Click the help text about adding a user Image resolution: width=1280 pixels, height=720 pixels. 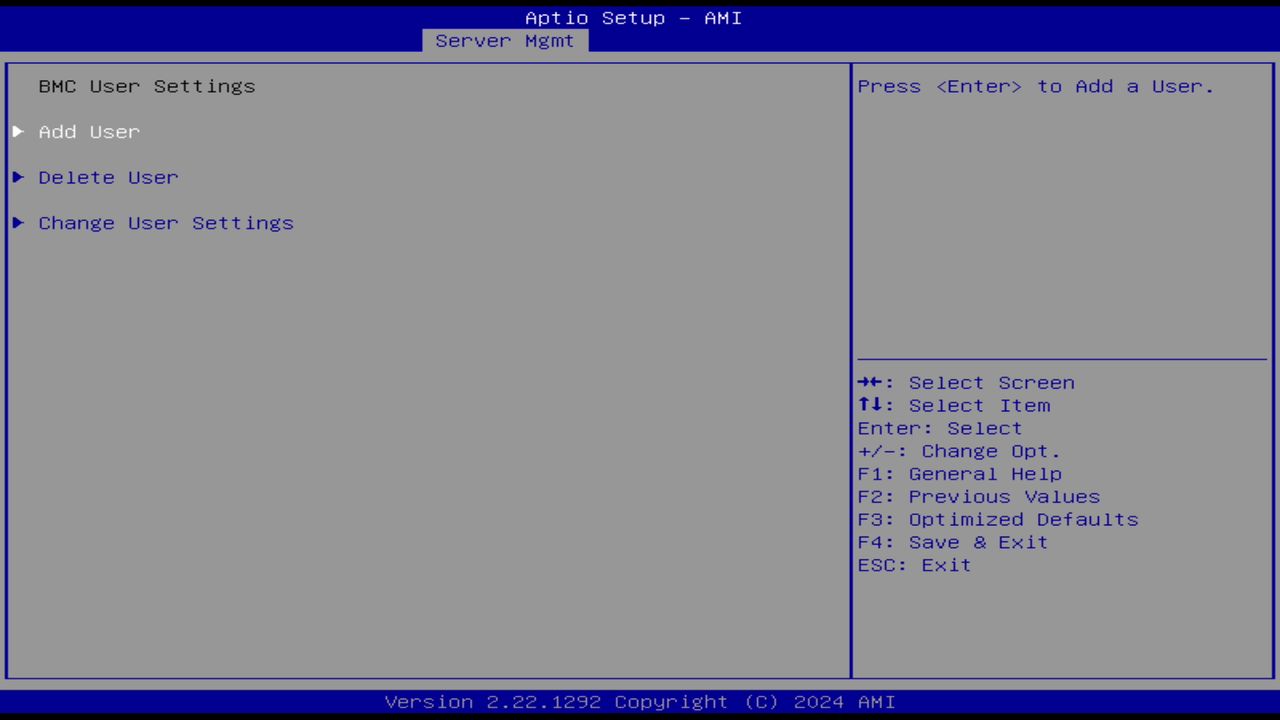[1036, 87]
